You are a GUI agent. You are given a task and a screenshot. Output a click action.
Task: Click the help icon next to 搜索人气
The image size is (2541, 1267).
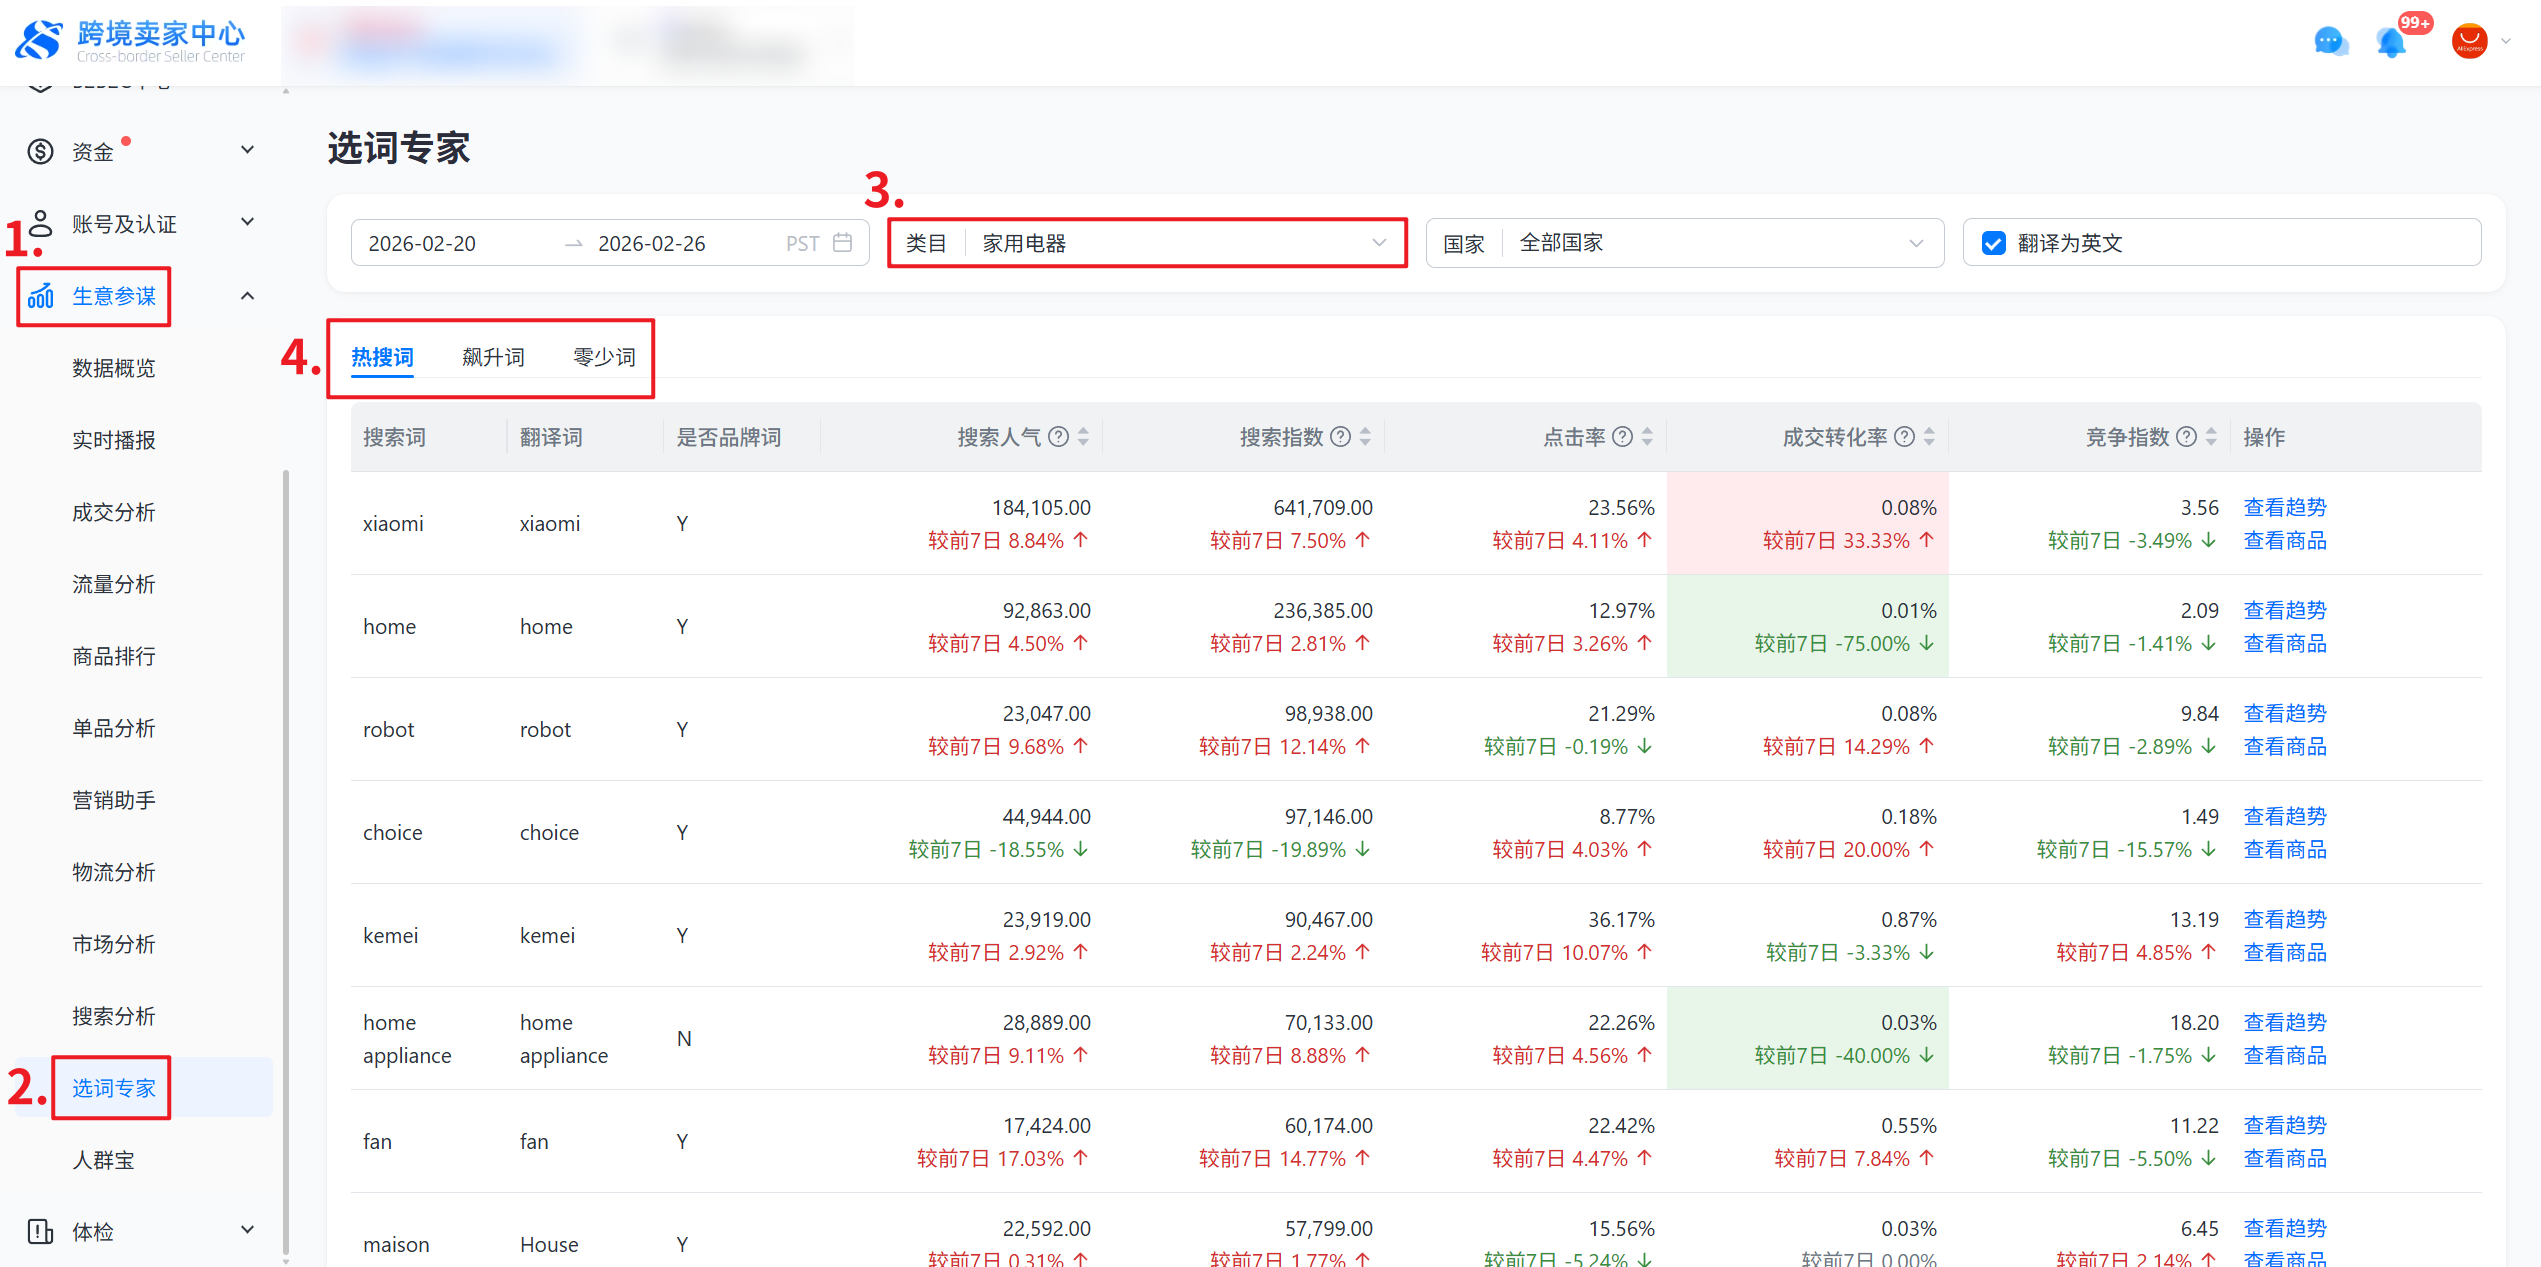pyautogui.click(x=1059, y=437)
